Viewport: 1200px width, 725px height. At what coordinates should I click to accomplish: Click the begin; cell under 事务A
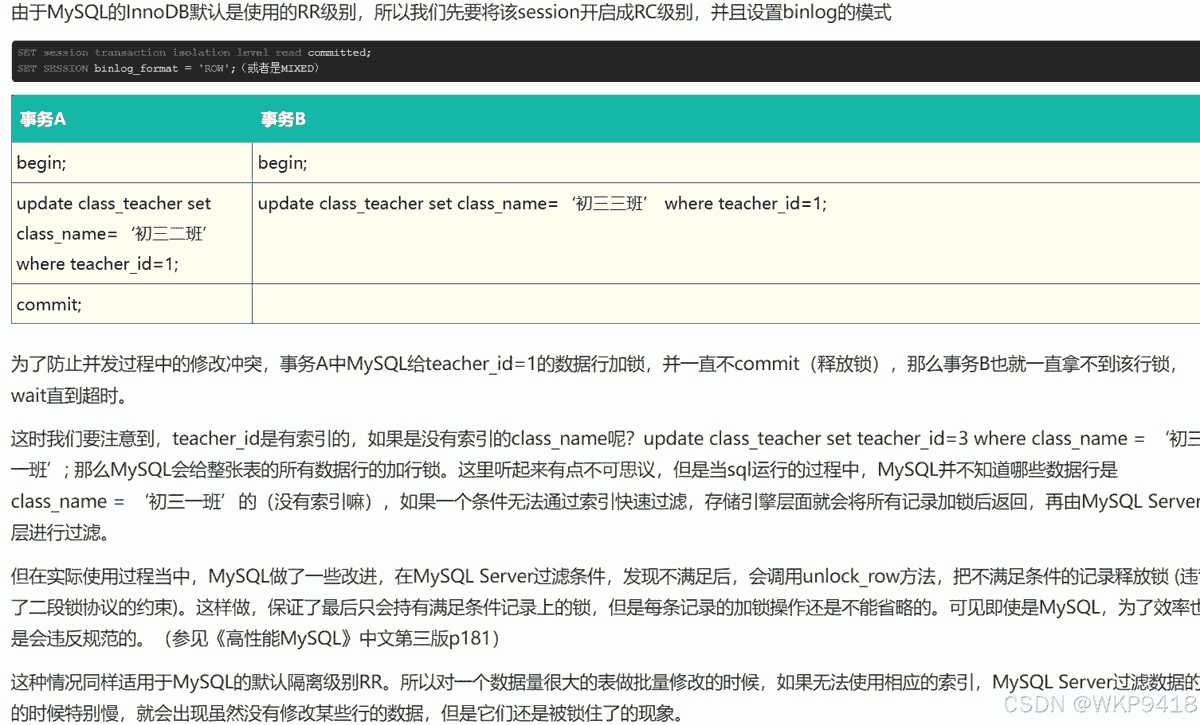click(x=42, y=162)
